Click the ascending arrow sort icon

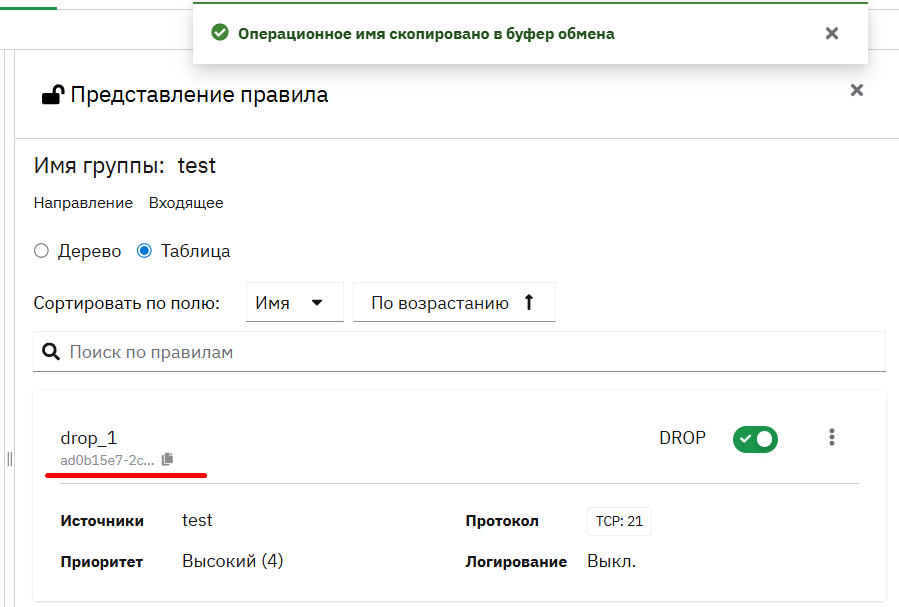tap(529, 302)
